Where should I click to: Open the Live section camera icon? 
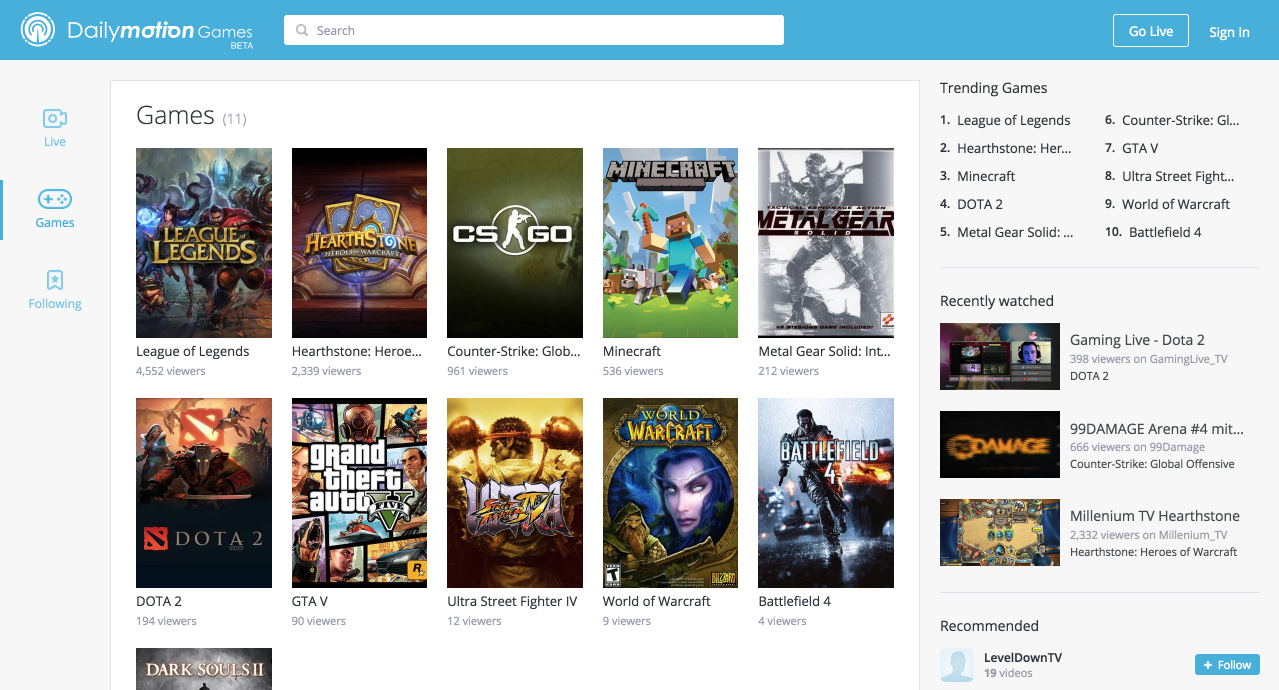[55, 119]
